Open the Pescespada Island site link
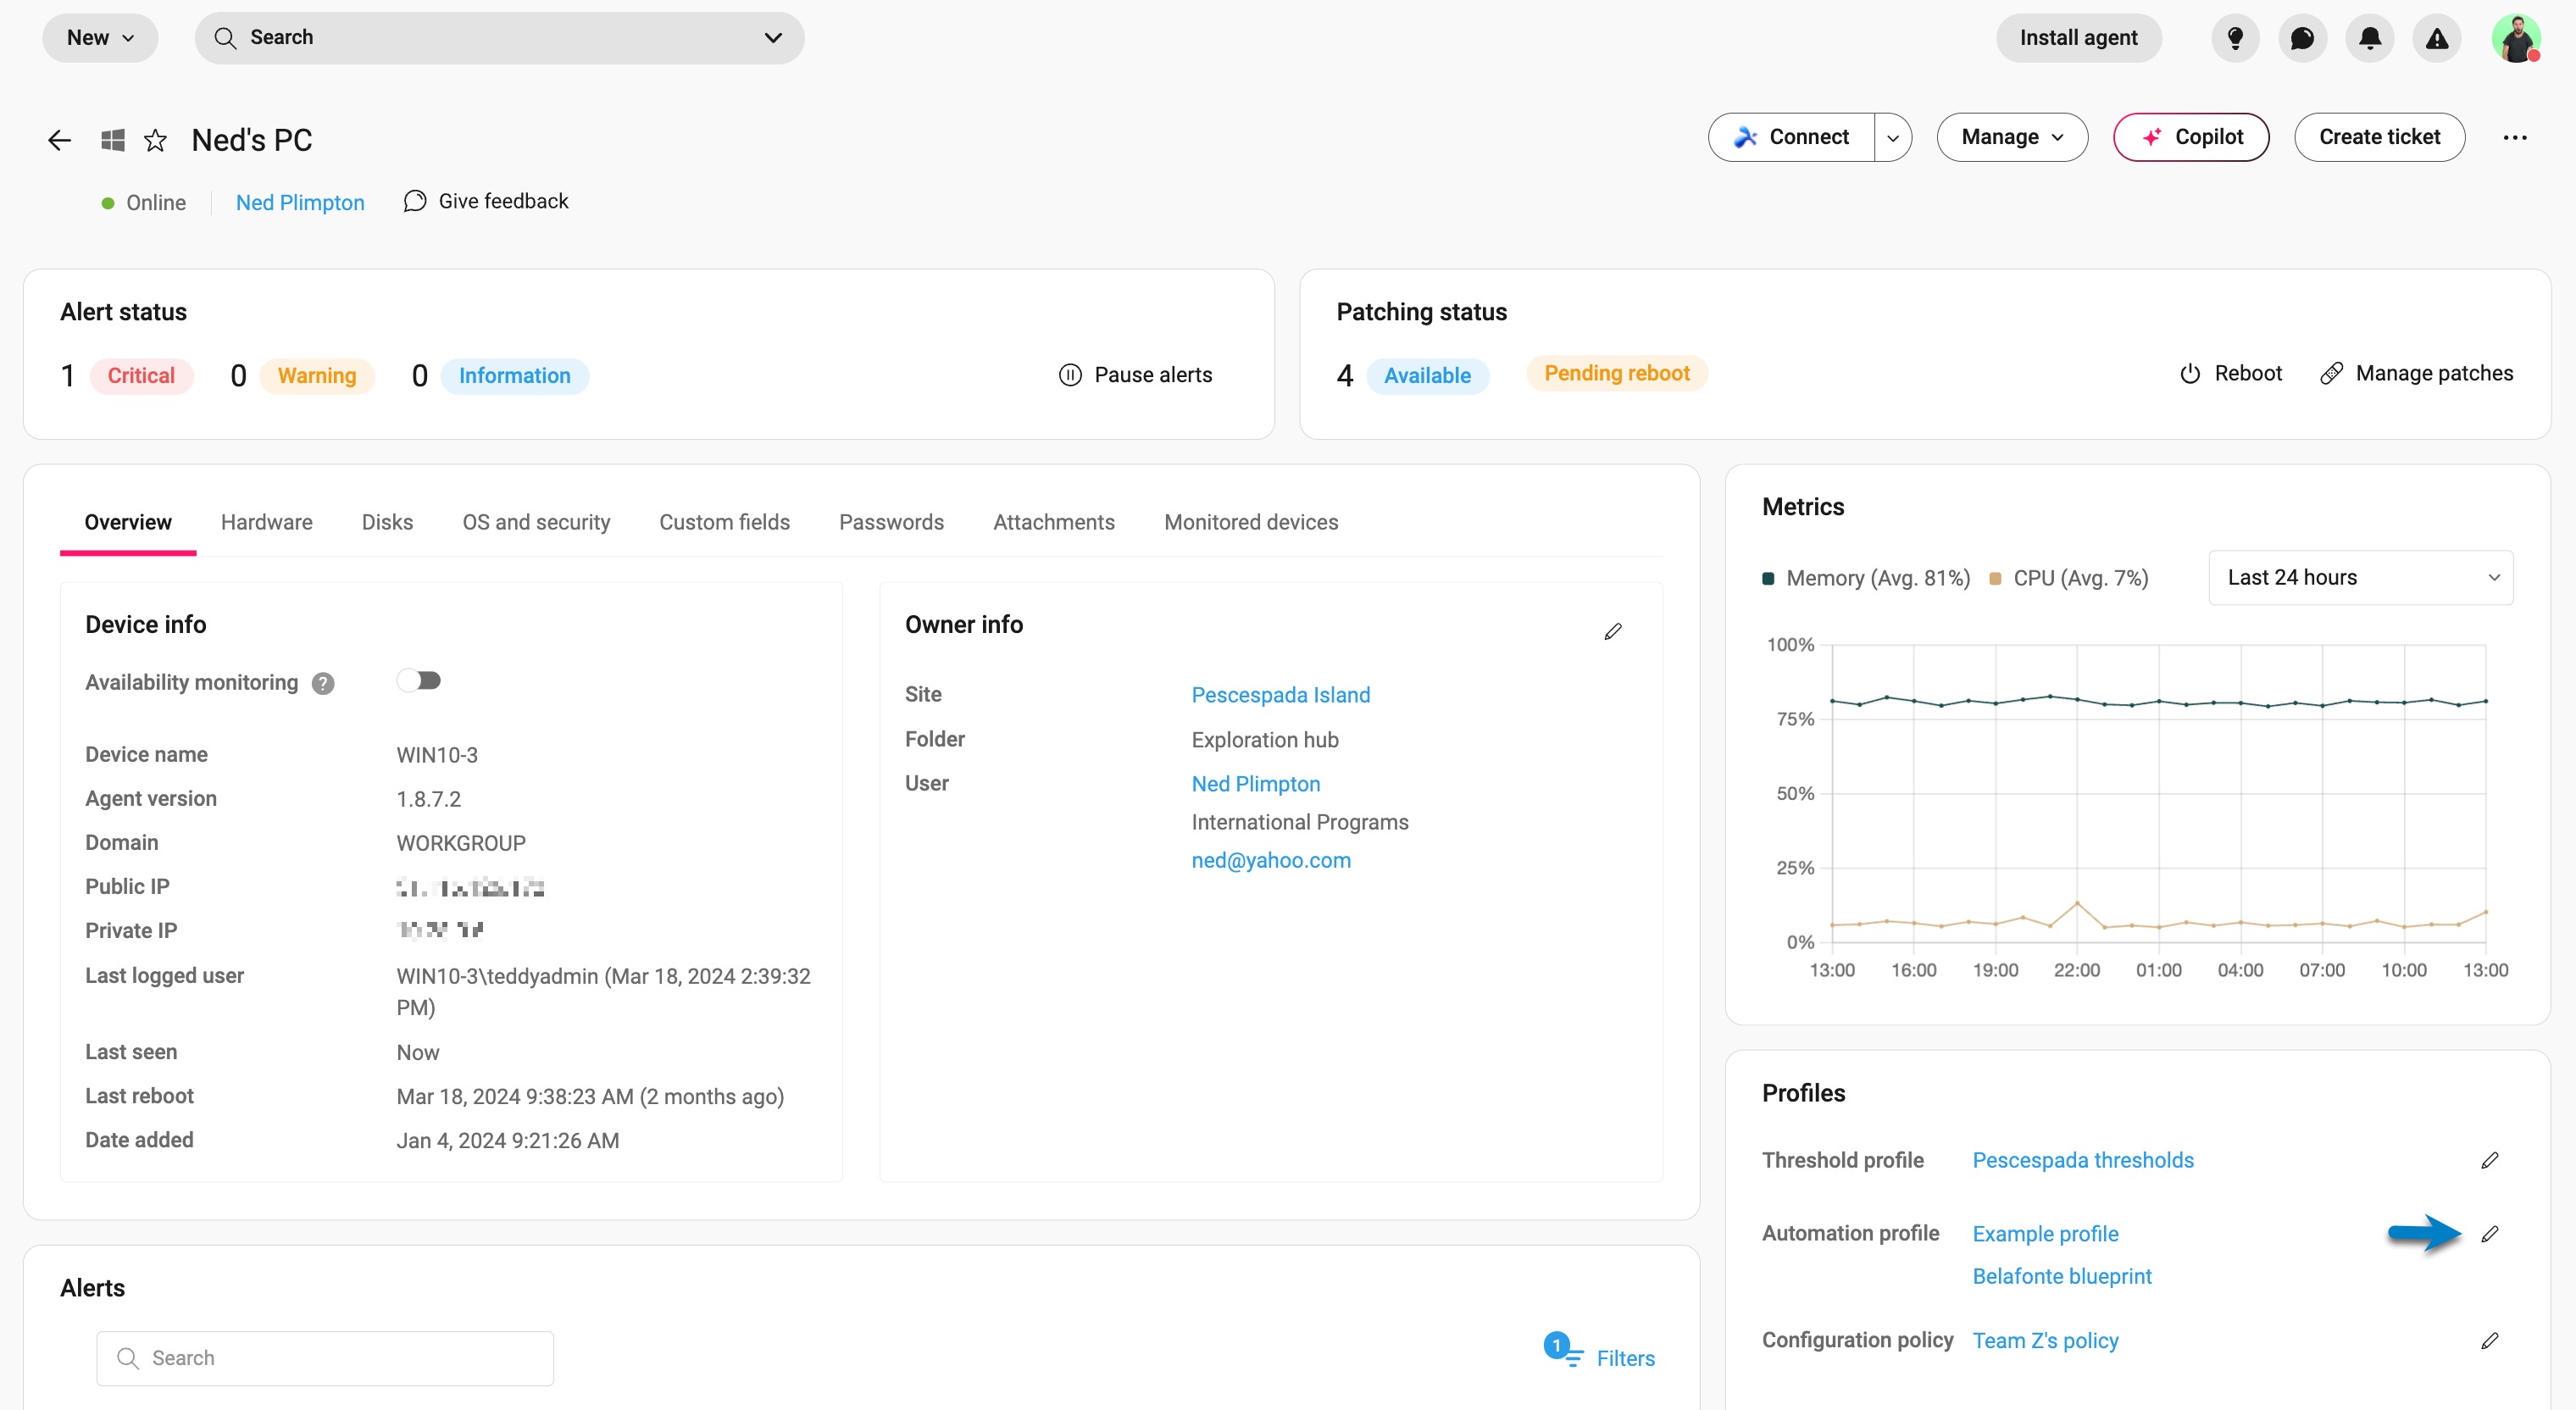This screenshot has height=1410, width=2576. [x=1280, y=695]
